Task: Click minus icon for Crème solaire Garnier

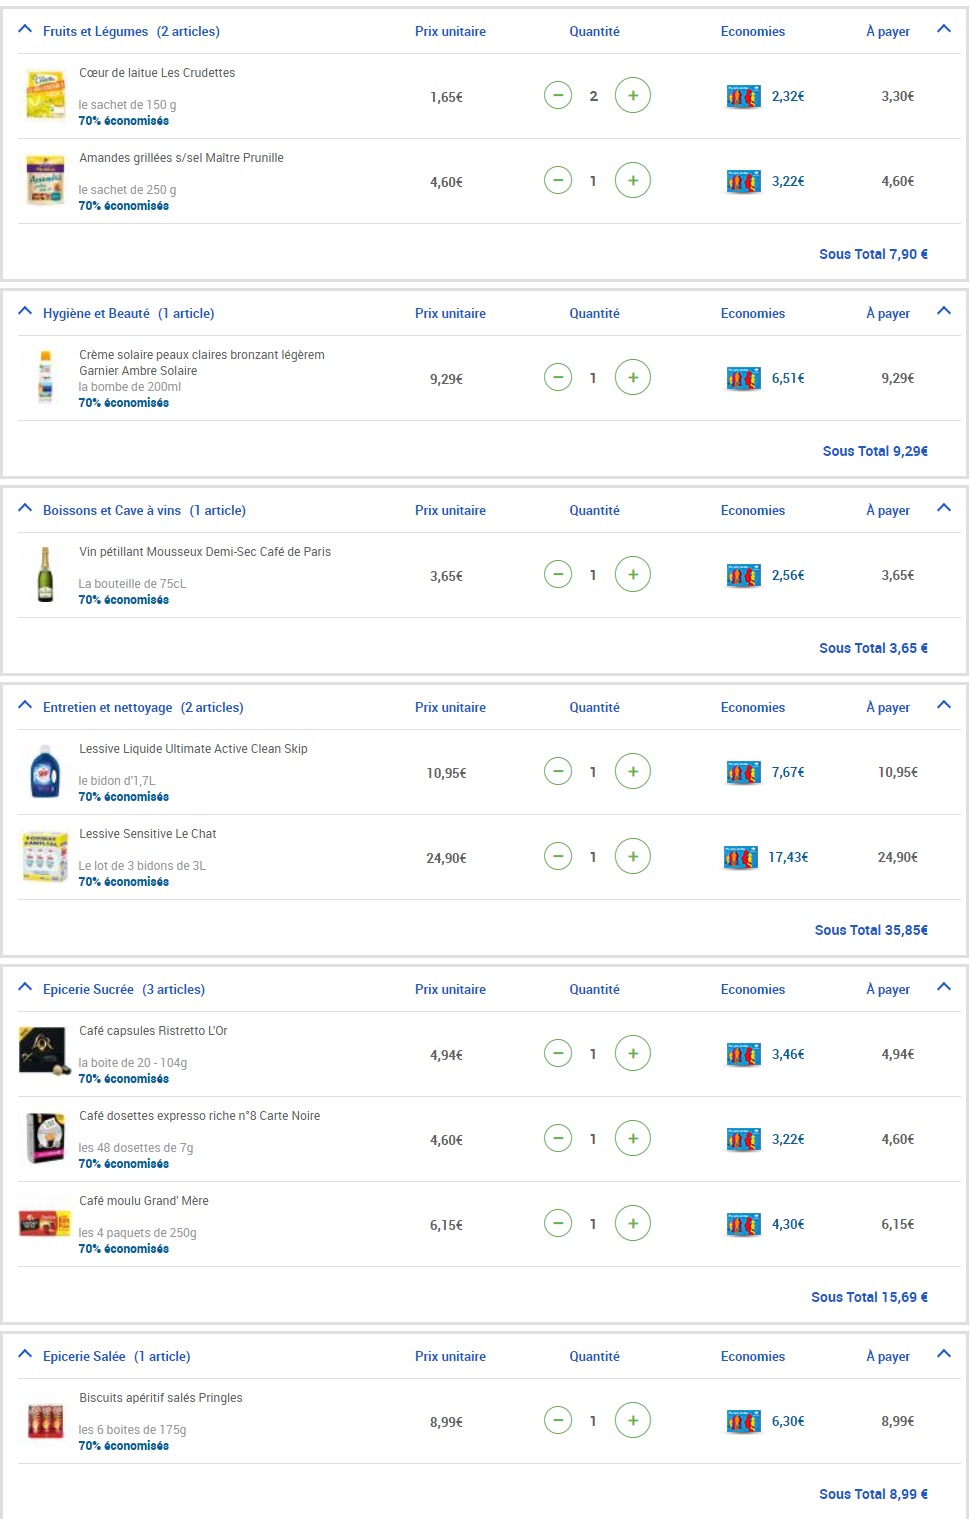Action: [x=558, y=378]
